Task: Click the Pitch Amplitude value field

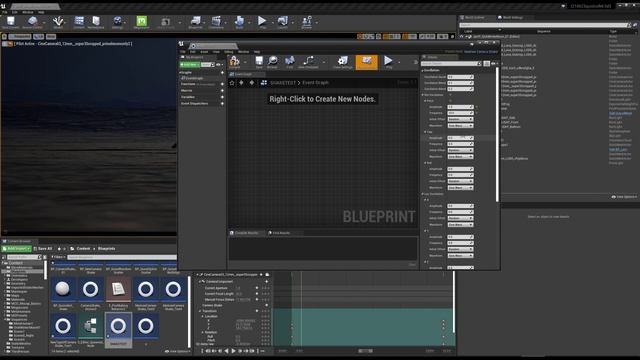Action: coord(460,107)
